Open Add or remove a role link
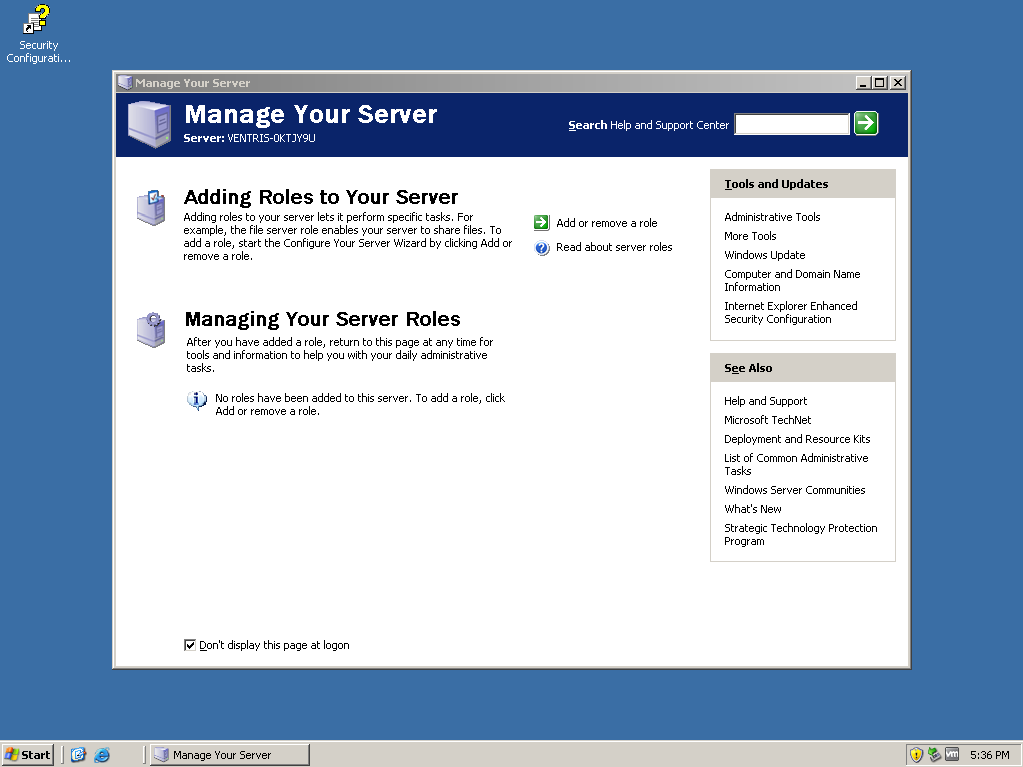Viewport: 1023px width, 767px height. [x=606, y=223]
